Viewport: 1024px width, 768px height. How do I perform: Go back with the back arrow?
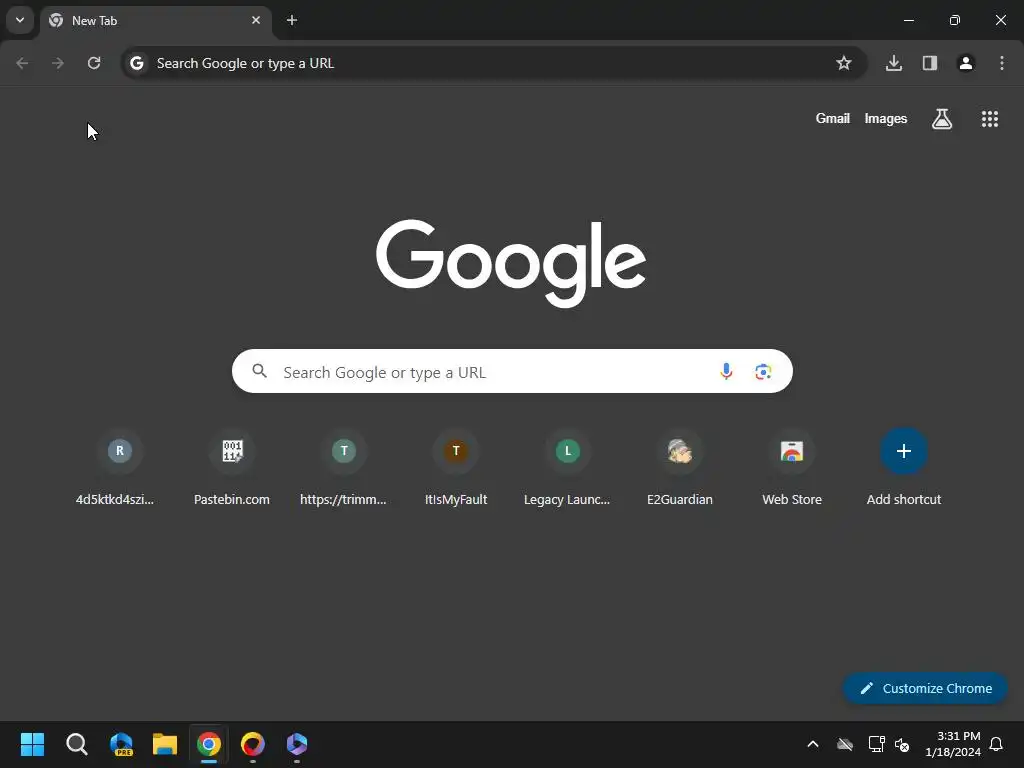[22, 63]
